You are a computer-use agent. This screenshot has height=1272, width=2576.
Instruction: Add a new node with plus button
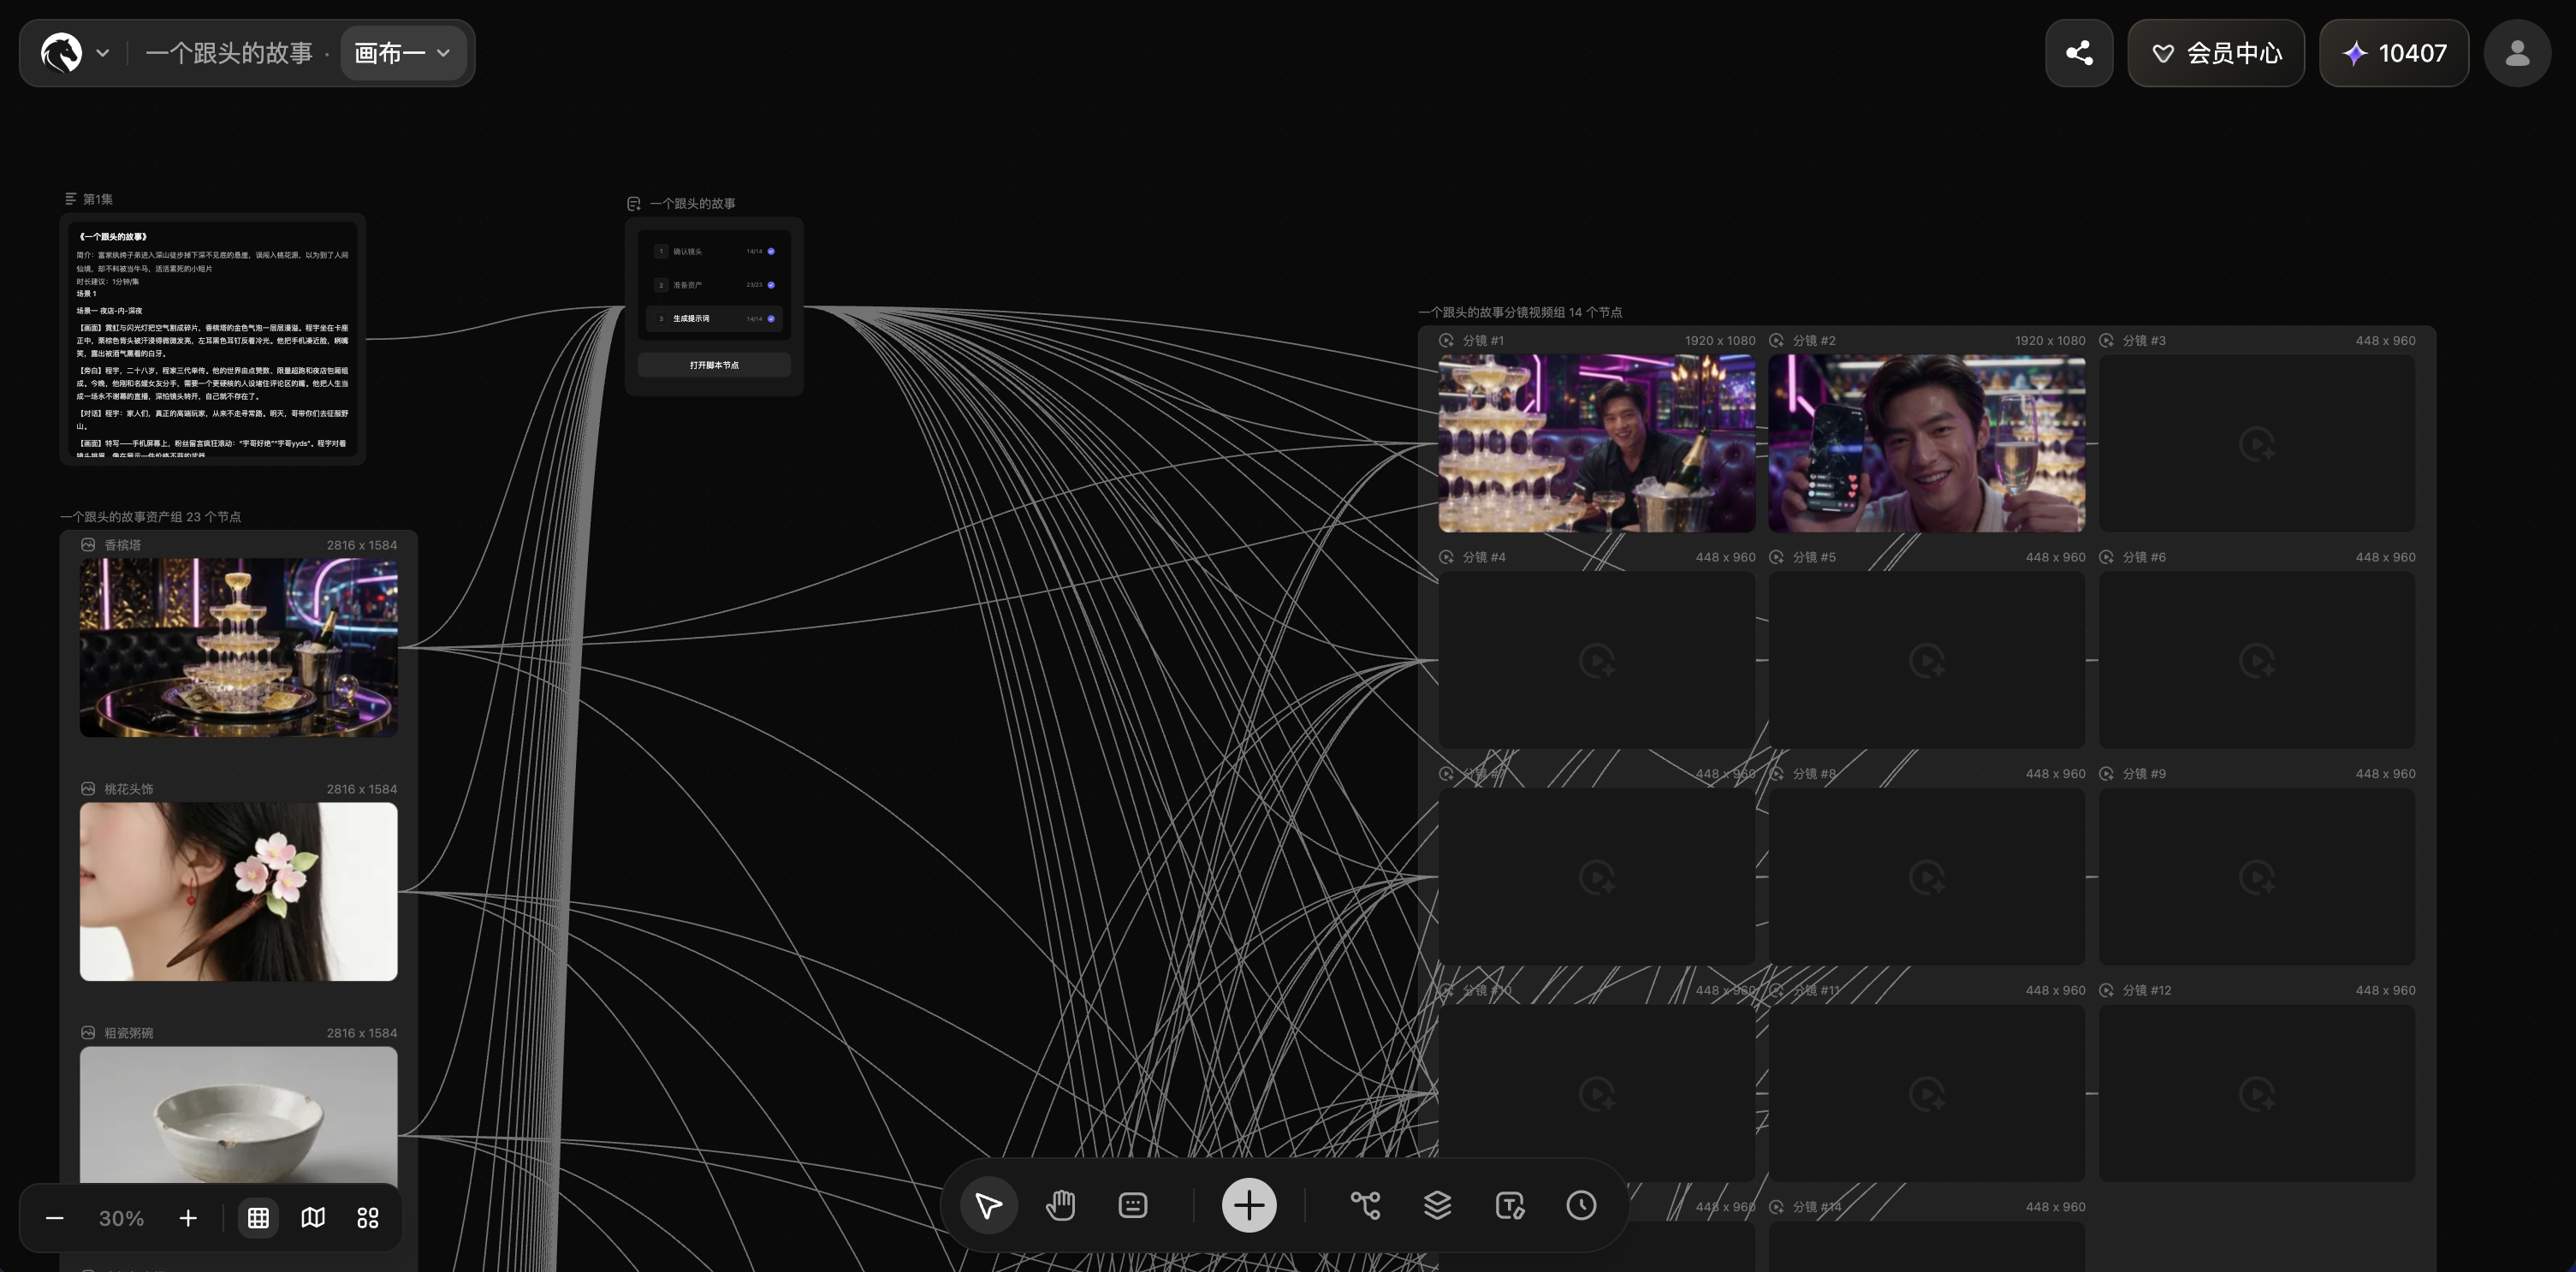click(x=1249, y=1205)
